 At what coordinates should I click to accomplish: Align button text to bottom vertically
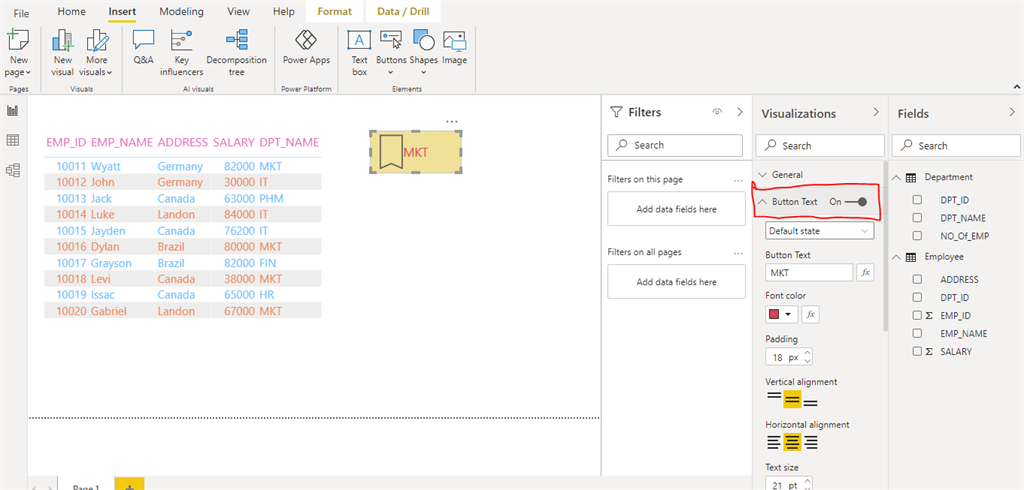[810, 401]
